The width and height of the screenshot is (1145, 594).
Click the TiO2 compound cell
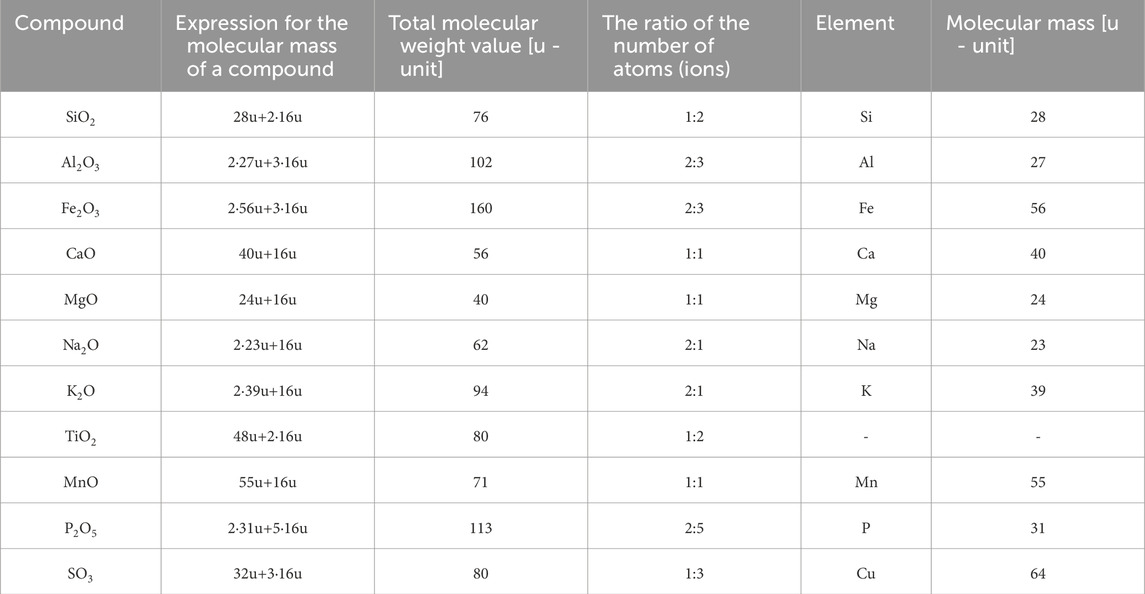[80, 437]
